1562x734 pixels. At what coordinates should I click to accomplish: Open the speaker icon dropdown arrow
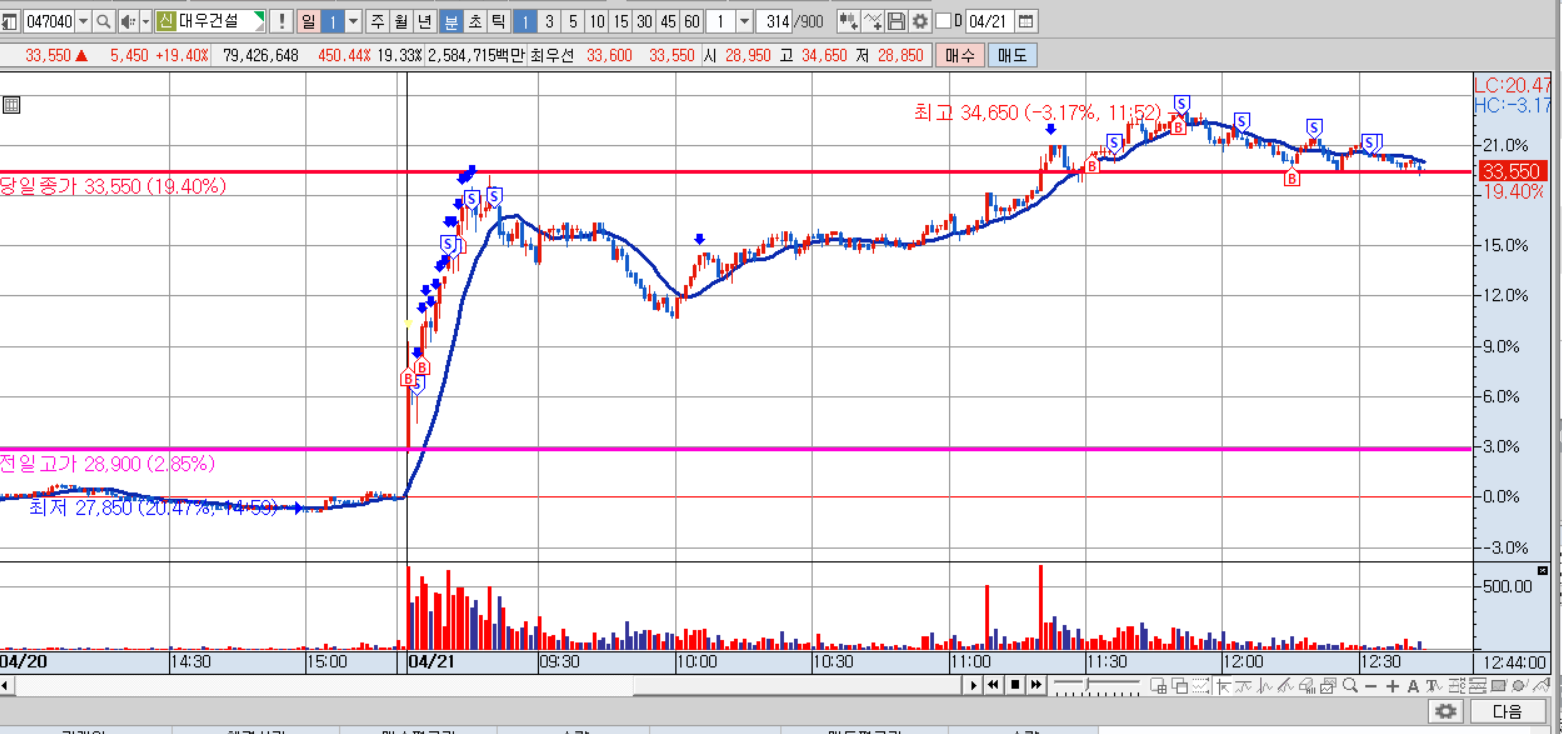(145, 21)
